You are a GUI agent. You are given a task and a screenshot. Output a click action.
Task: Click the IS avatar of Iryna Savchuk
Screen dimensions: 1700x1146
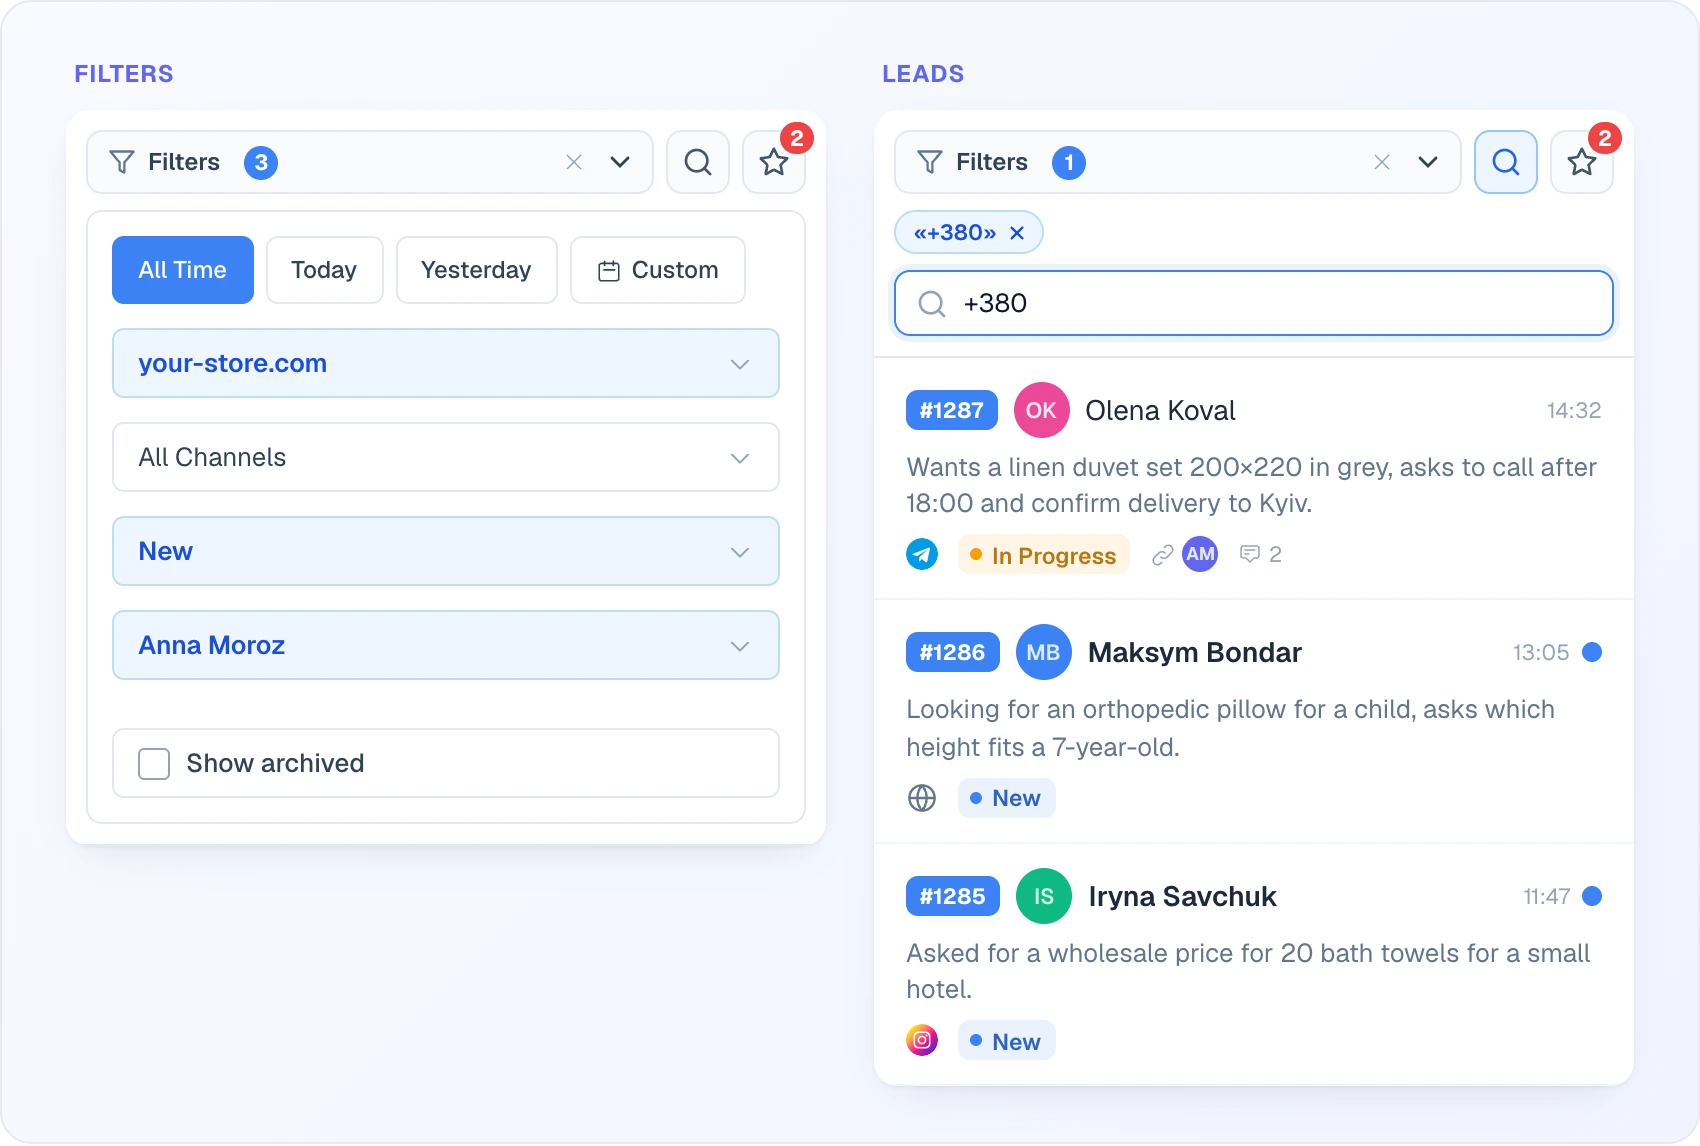[x=1043, y=896]
